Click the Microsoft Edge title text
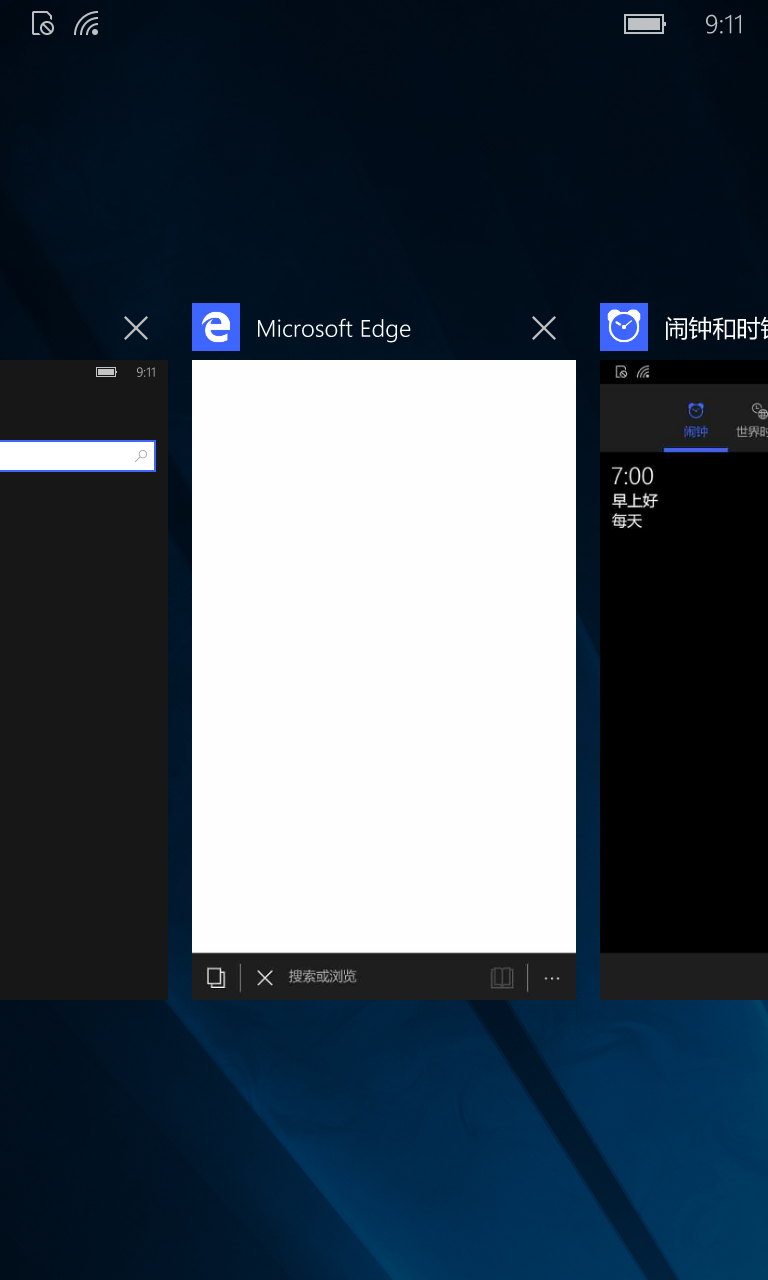Image resolution: width=768 pixels, height=1280 pixels. click(x=333, y=329)
